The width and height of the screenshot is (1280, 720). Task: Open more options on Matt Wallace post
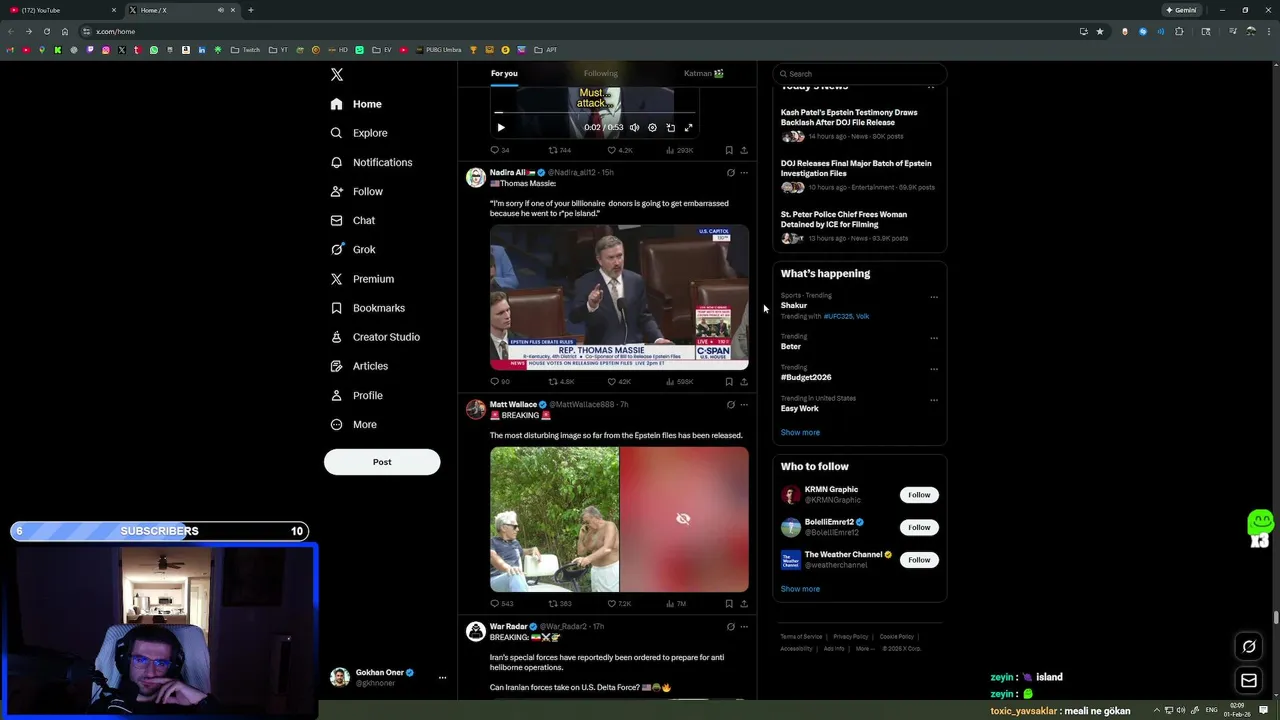pos(744,405)
